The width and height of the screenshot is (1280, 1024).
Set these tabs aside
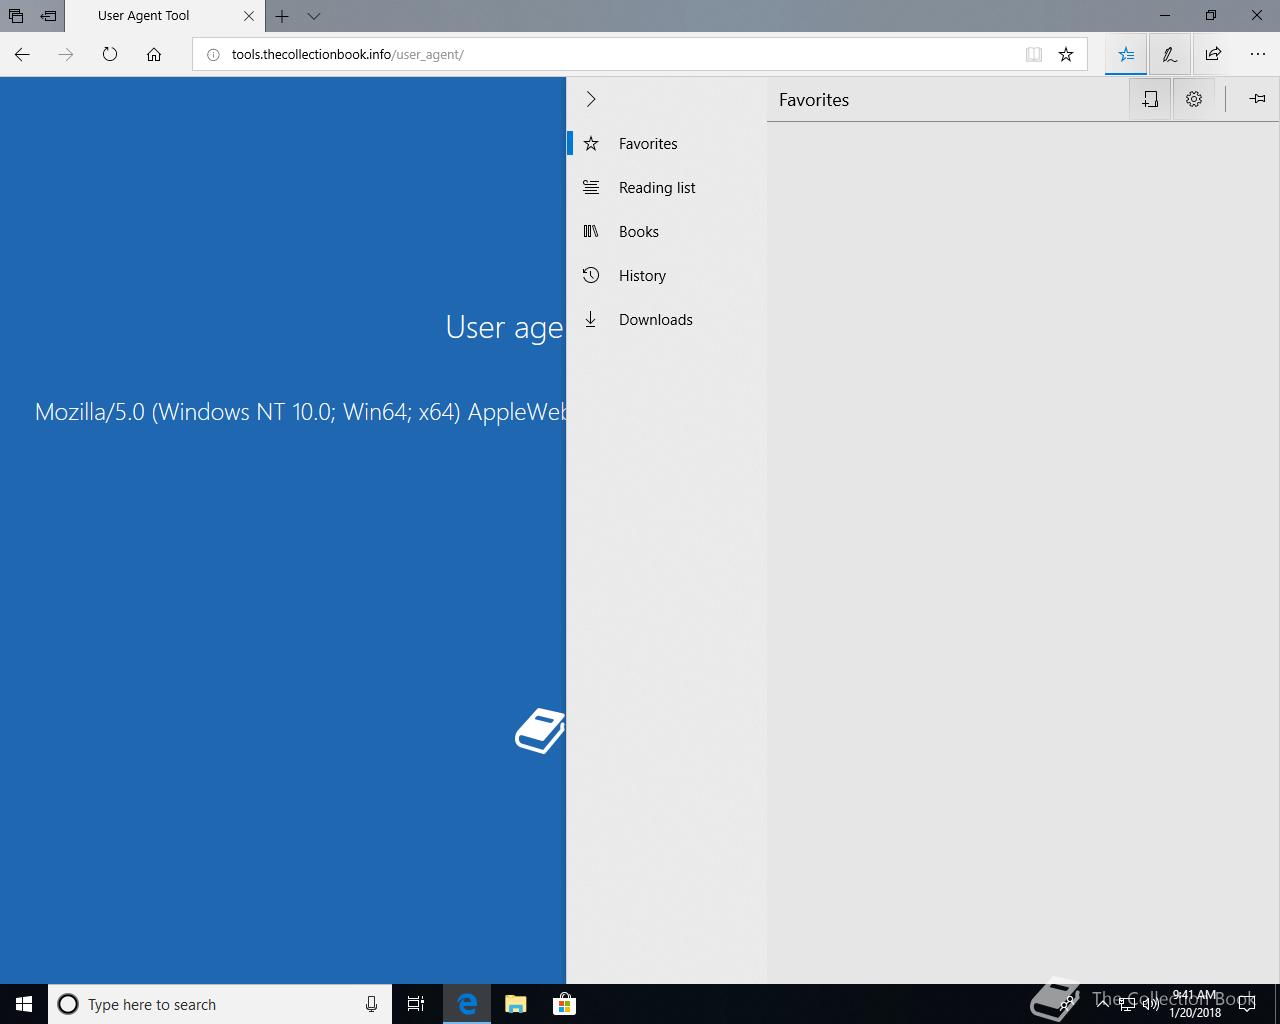point(48,16)
